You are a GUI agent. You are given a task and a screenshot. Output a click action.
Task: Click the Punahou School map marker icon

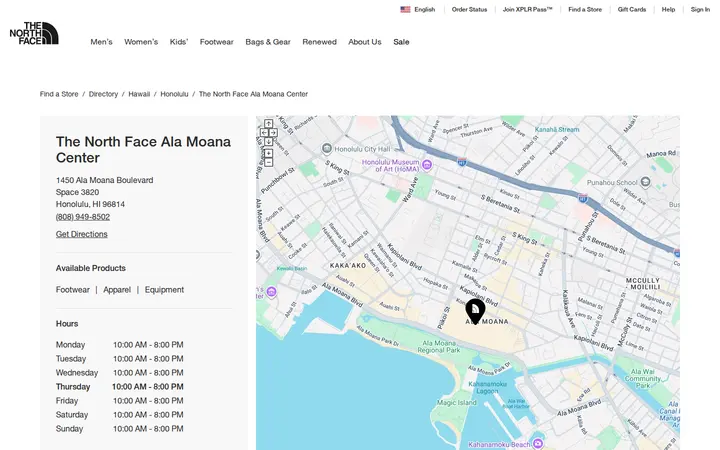(x=645, y=182)
